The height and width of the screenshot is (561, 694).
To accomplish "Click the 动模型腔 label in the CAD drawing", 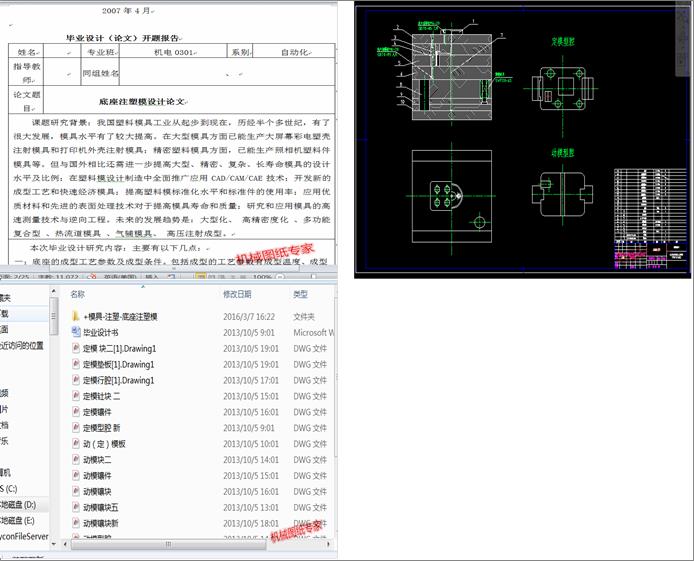I will click(x=563, y=153).
